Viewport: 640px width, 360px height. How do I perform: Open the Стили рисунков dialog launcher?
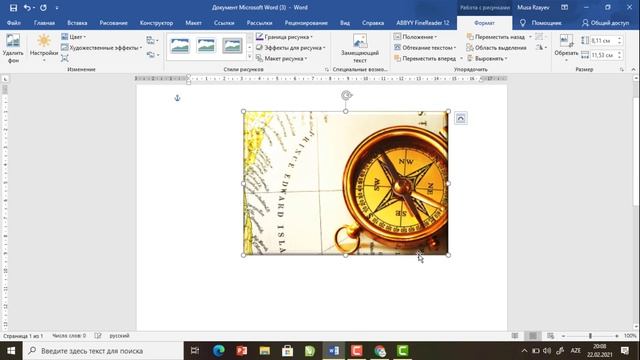coord(327,70)
